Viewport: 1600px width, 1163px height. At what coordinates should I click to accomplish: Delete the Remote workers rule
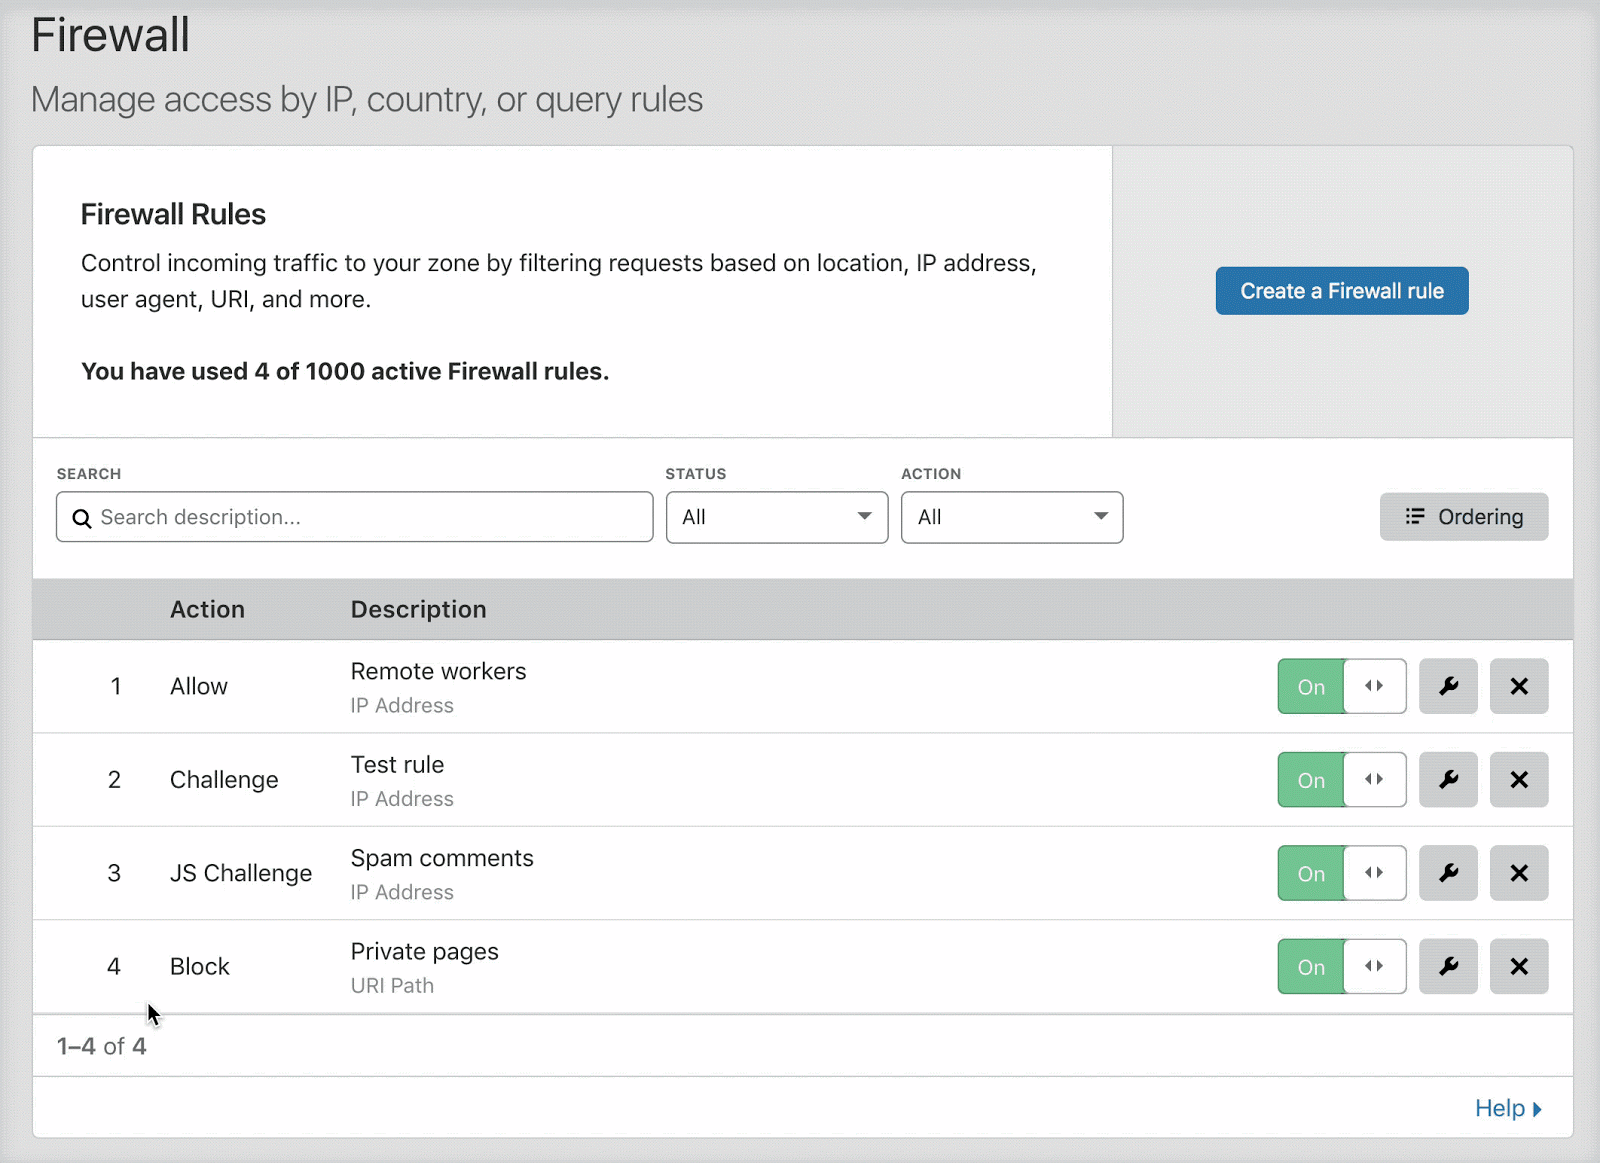[x=1519, y=686]
